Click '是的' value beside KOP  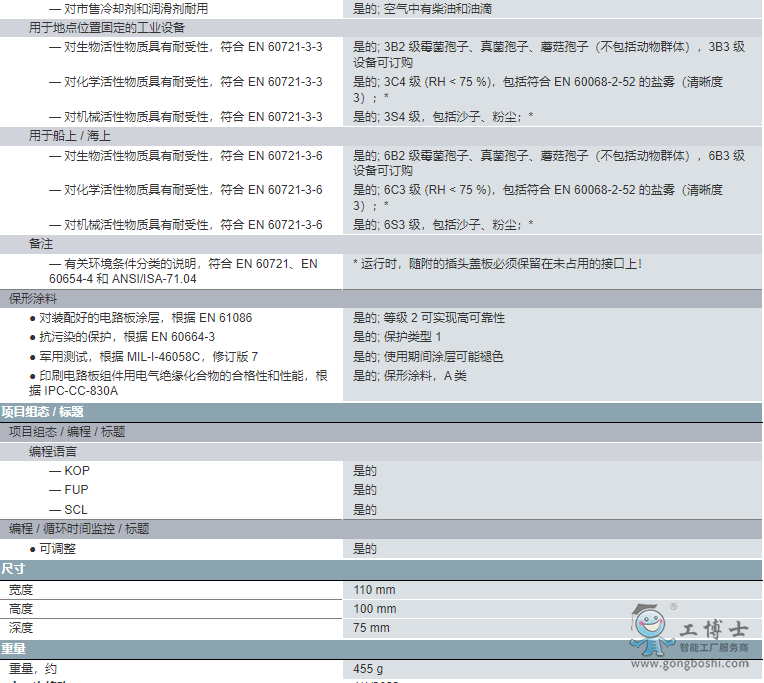(365, 471)
